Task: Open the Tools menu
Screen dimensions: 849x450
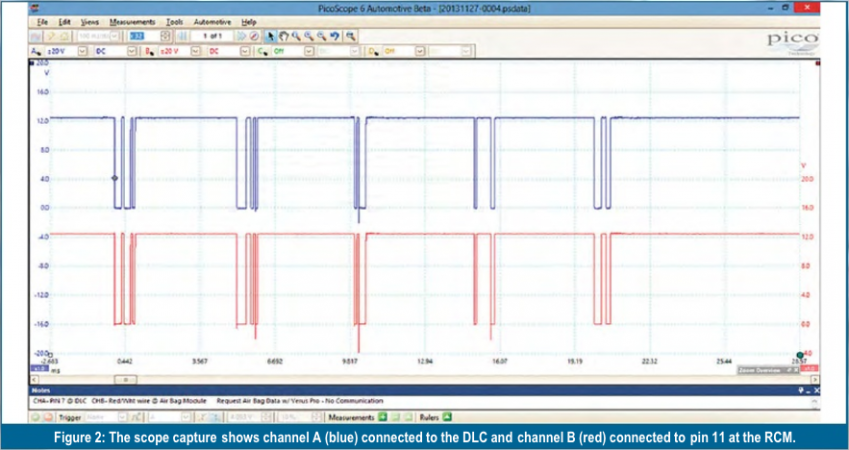Action: [x=175, y=21]
